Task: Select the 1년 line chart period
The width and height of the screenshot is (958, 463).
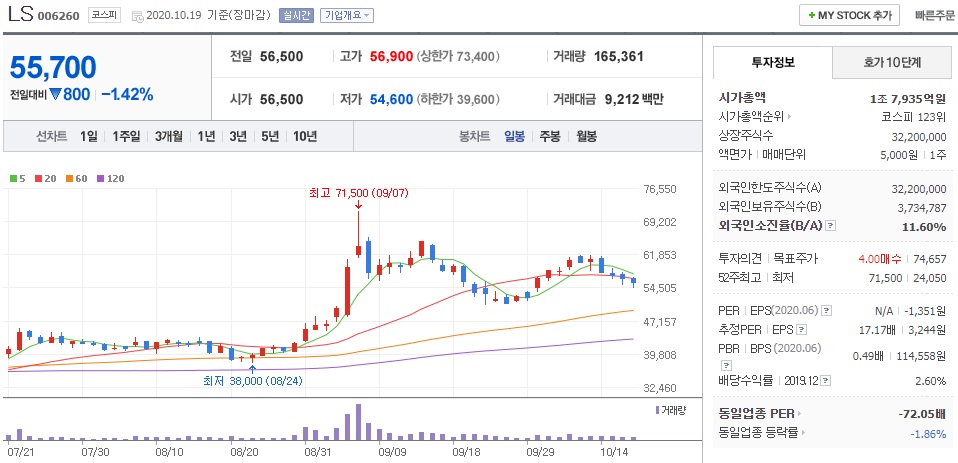Action: 206,136
